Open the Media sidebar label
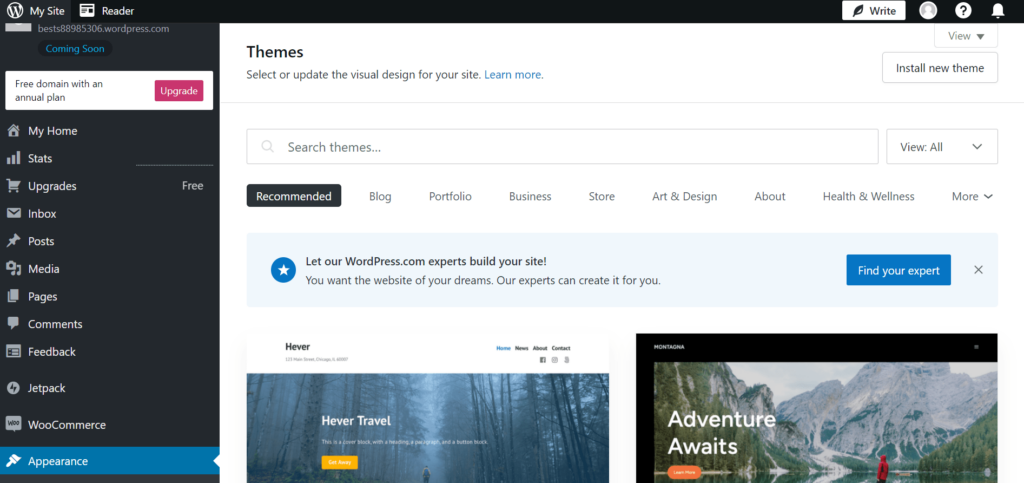 tap(44, 269)
